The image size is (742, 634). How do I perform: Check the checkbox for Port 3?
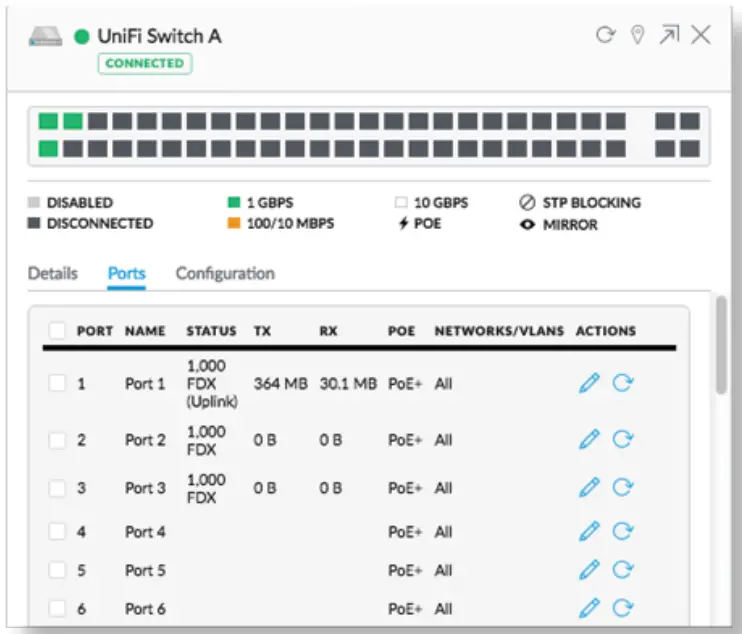coord(57,488)
